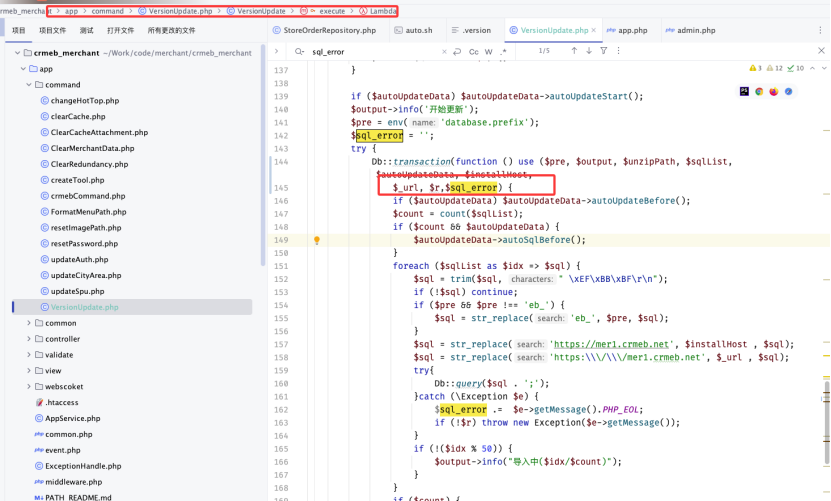Screen dimensions: 831x501
Task: Open in PhpStorm built-in preview icon
Action: 744,91
